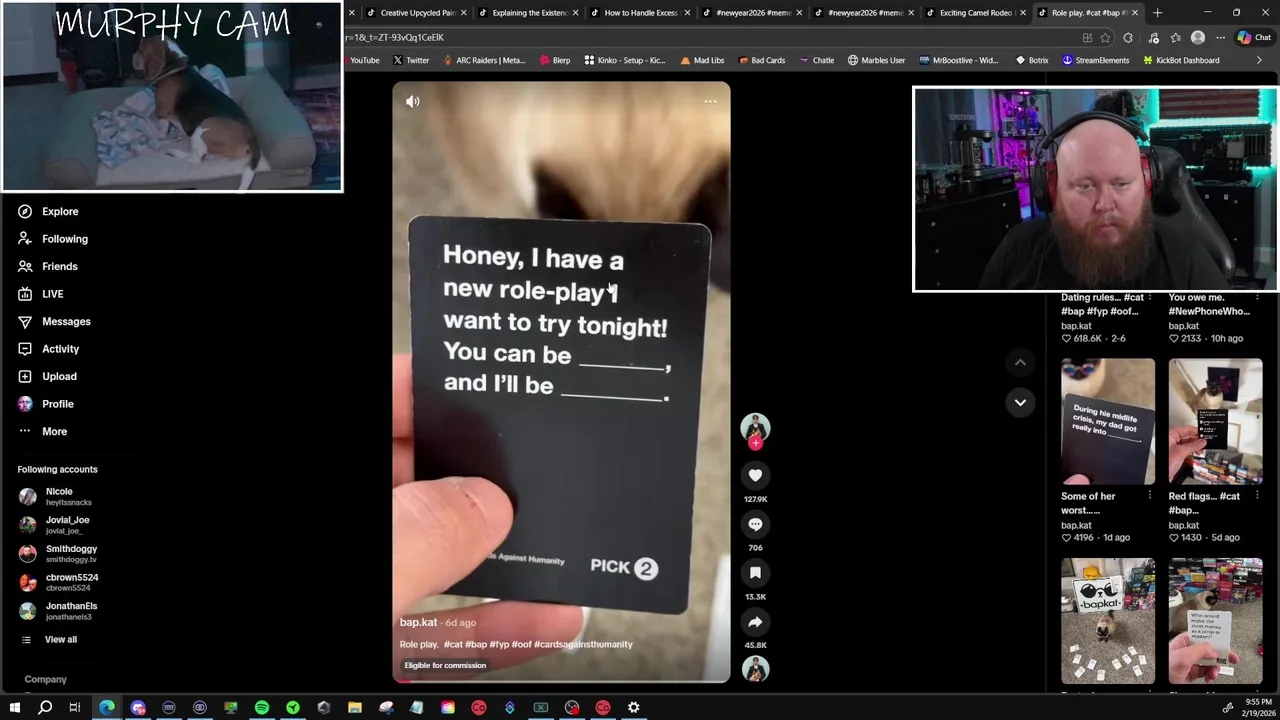Viewport: 1280px width, 720px height.
Task: Click the #cardsagainsthumanity hashtag
Action: [584, 645]
